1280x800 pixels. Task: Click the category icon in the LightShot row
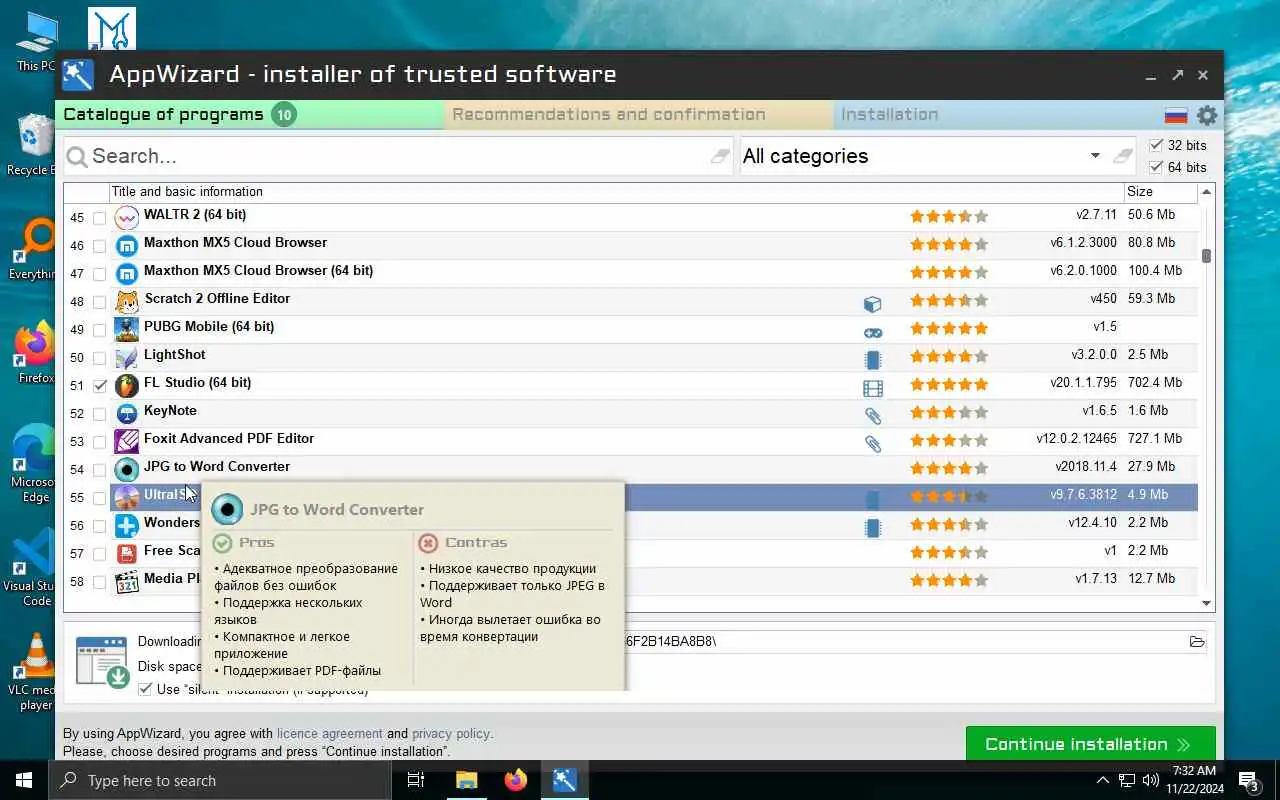pyautogui.click(x=873, y=360)
